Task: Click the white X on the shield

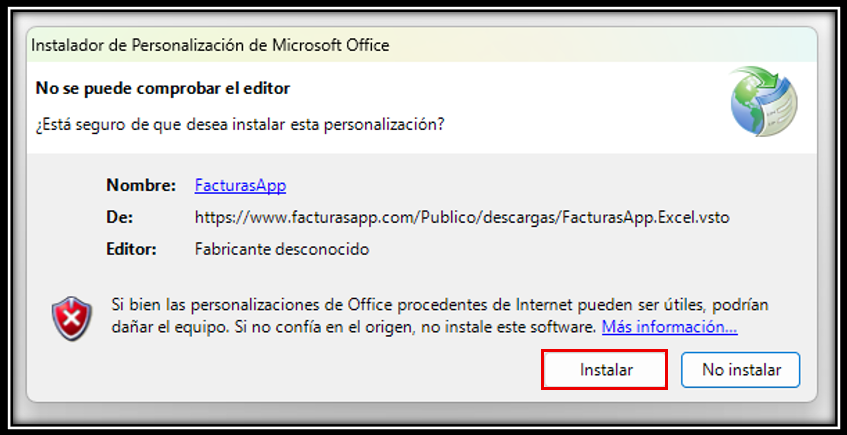Action: (x=70, y=317)
